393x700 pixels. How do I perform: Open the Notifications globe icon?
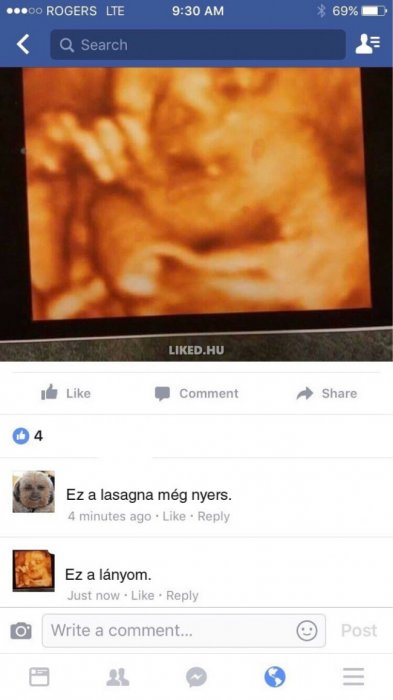tap(275, 677)
